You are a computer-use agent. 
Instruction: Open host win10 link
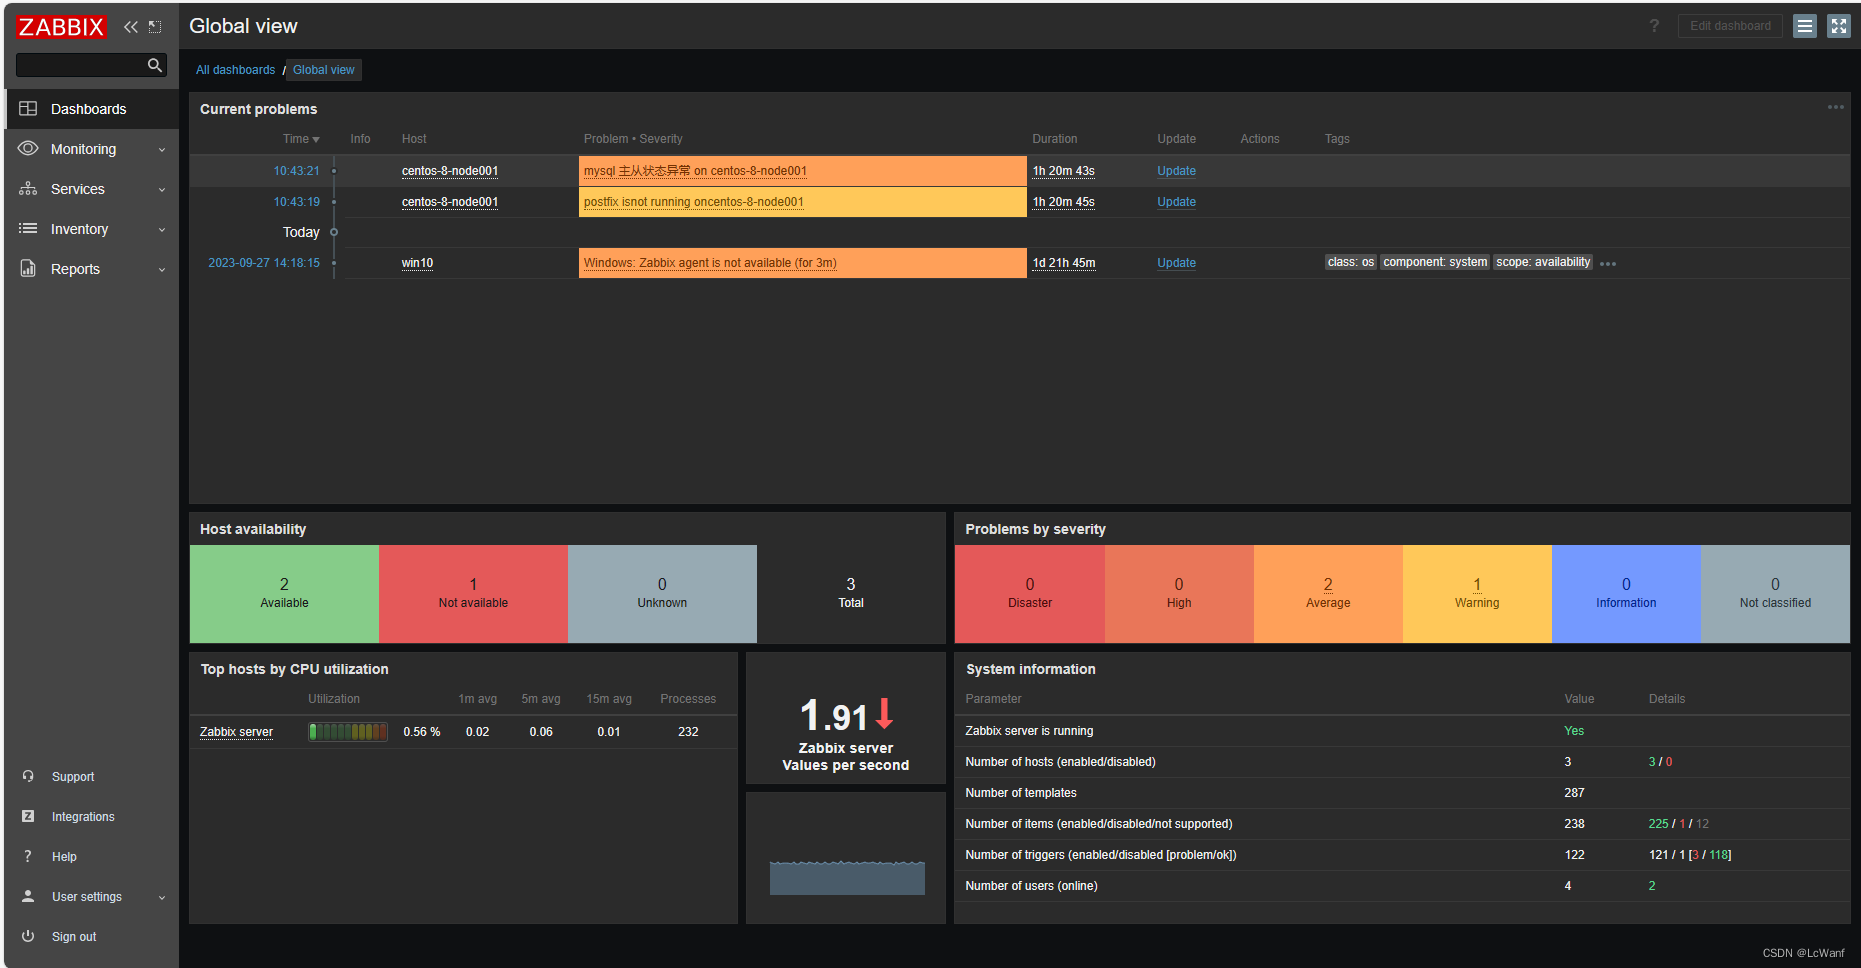tap(417, 263)
